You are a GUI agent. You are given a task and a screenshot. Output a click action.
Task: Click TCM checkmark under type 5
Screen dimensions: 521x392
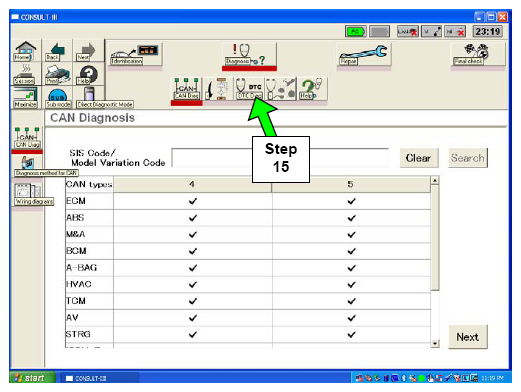click(x=351, y=301)
